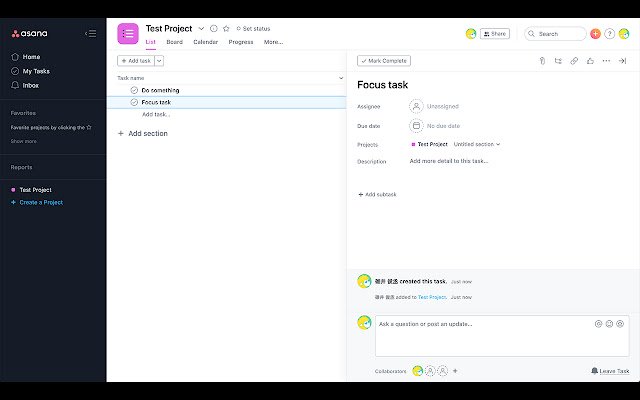Click the comment box Ask a question
The image size is (640, 400).
click(x=502, y=336)
